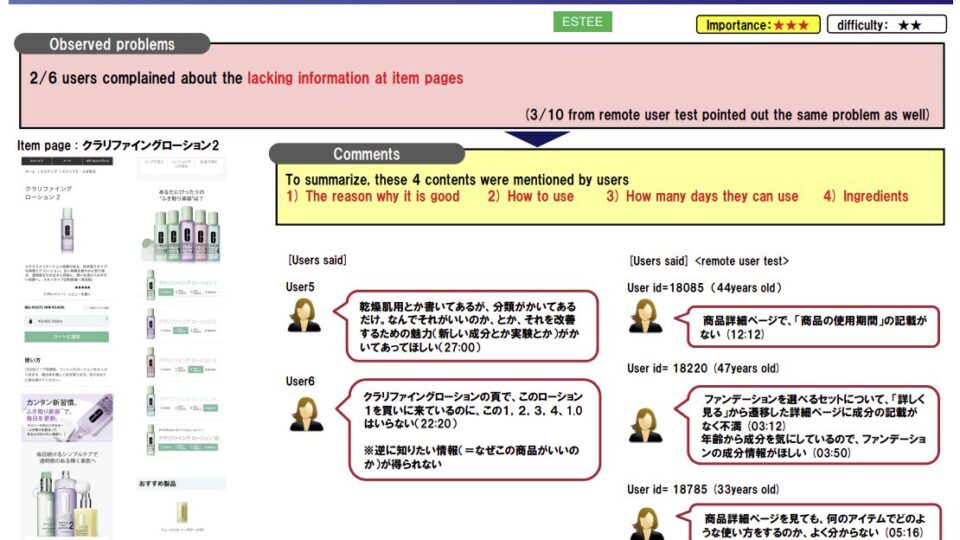Click the 'カンタン新習慣' purple banner

67,418
